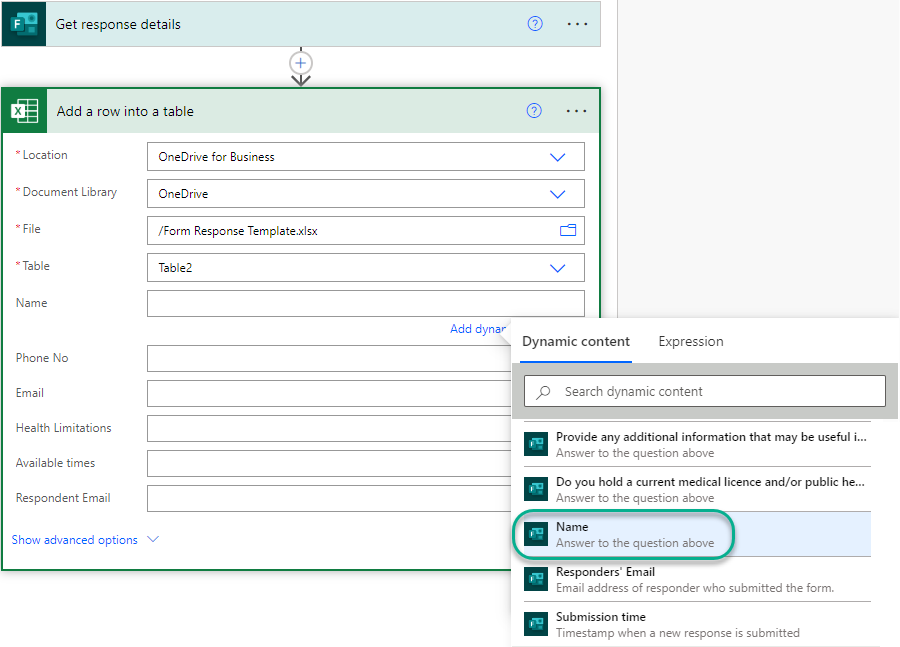Expand Show advanced options
The image size is (900, 647).
[x=85, y=540]
